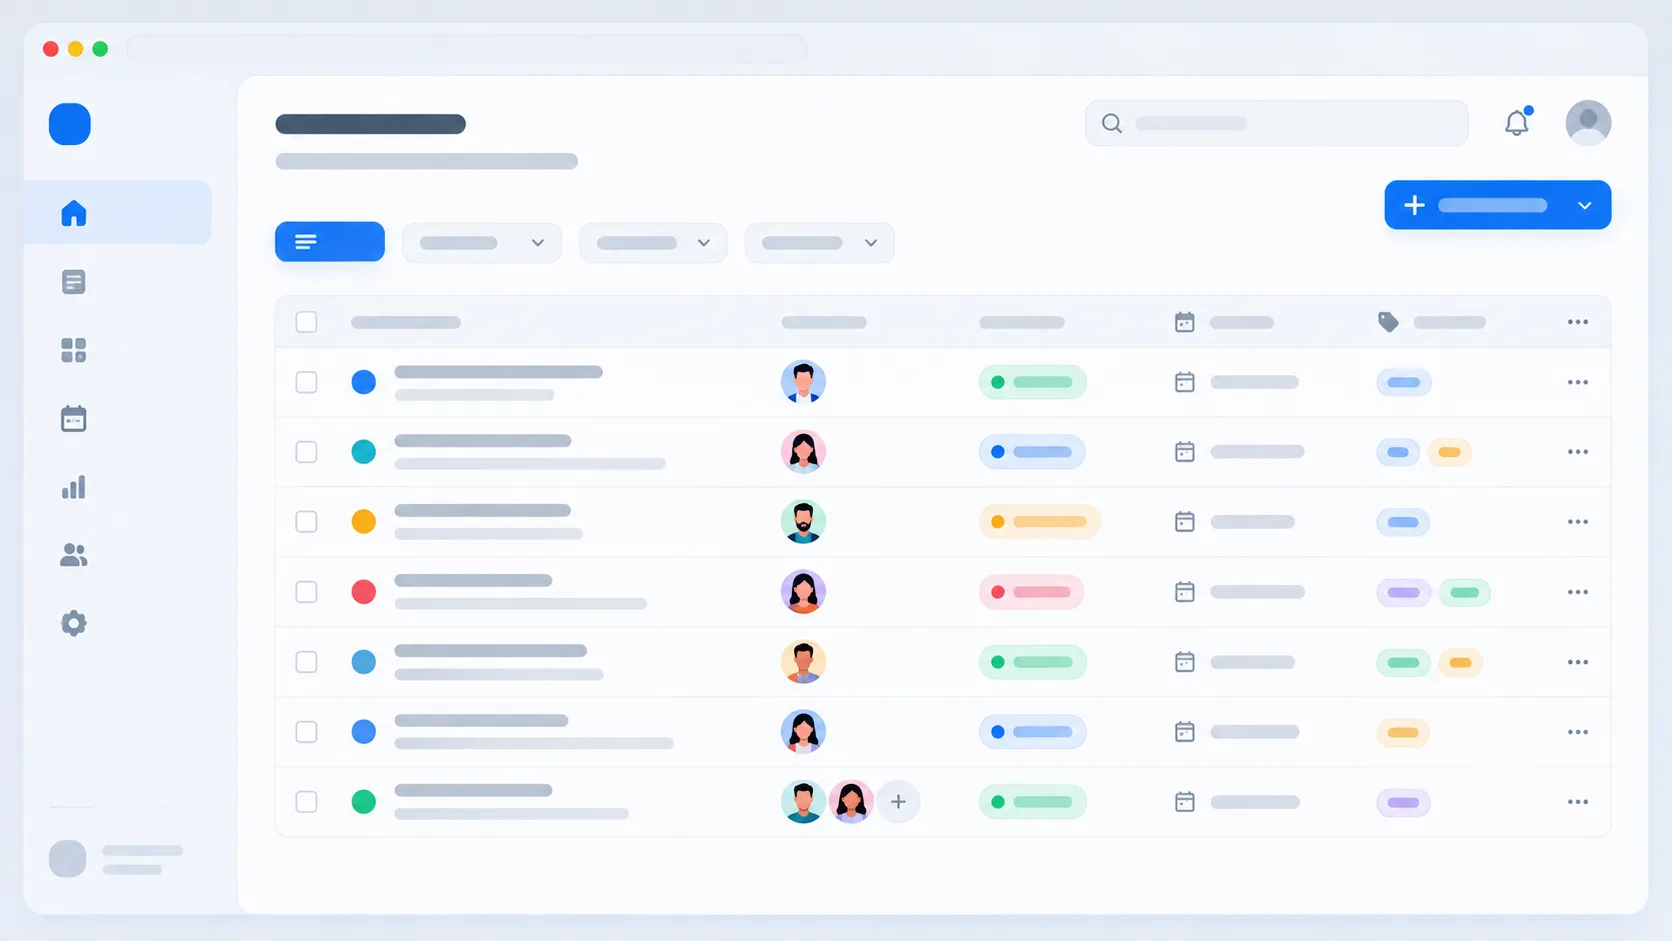Screen dimensions: 1672x941
Task: Toggle the select-all checkbox in table header
Action: 306,322
